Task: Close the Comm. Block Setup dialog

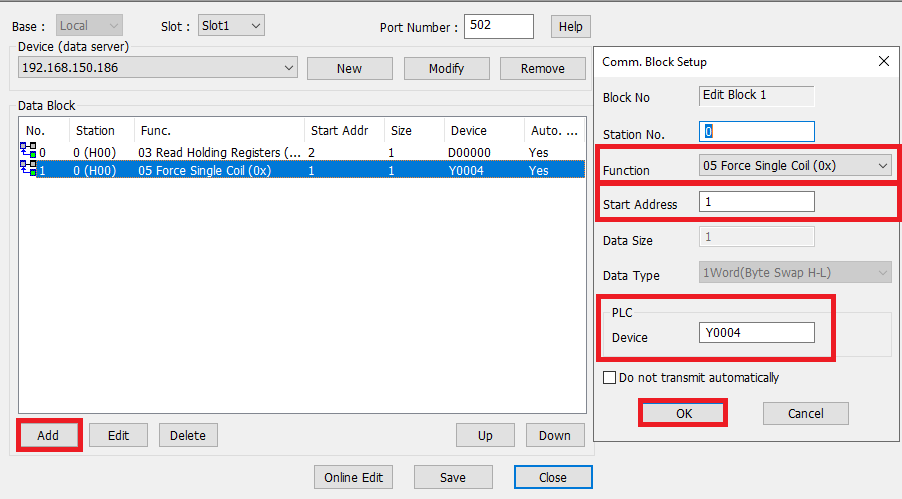Action: [884, 61]
